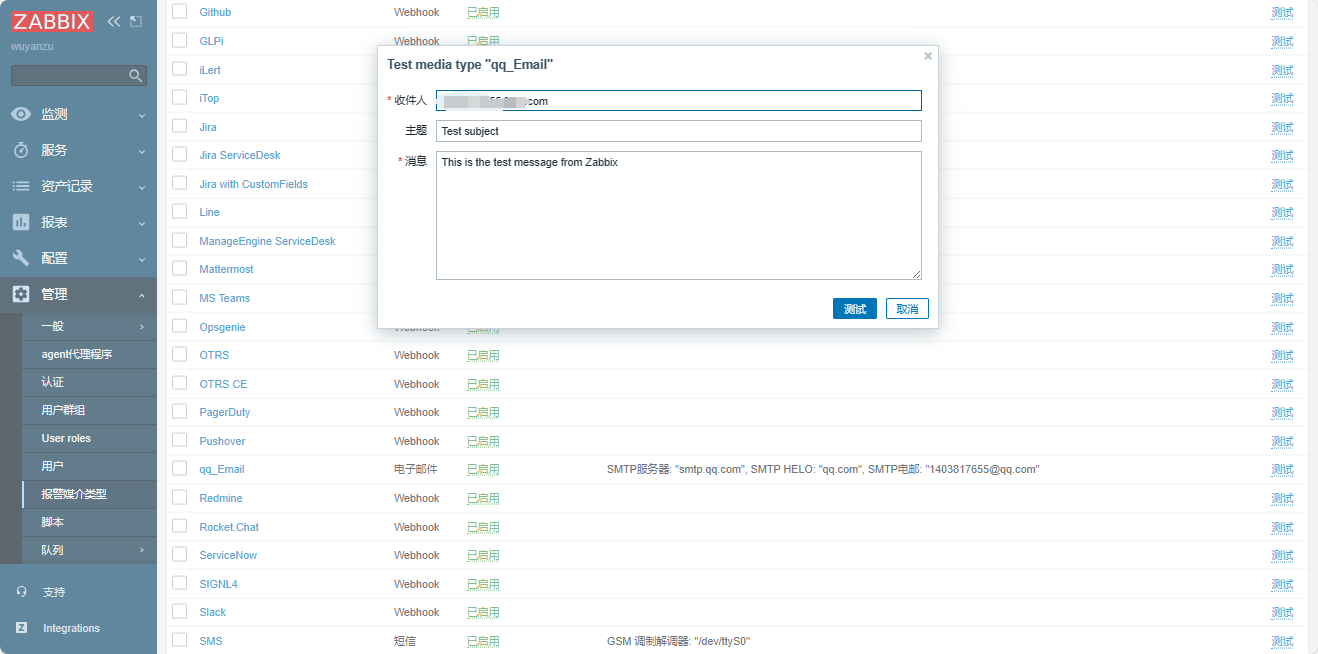Check the Mattermost row checkbox
The image size is (1318, 654).
click(x=180, y=268)
